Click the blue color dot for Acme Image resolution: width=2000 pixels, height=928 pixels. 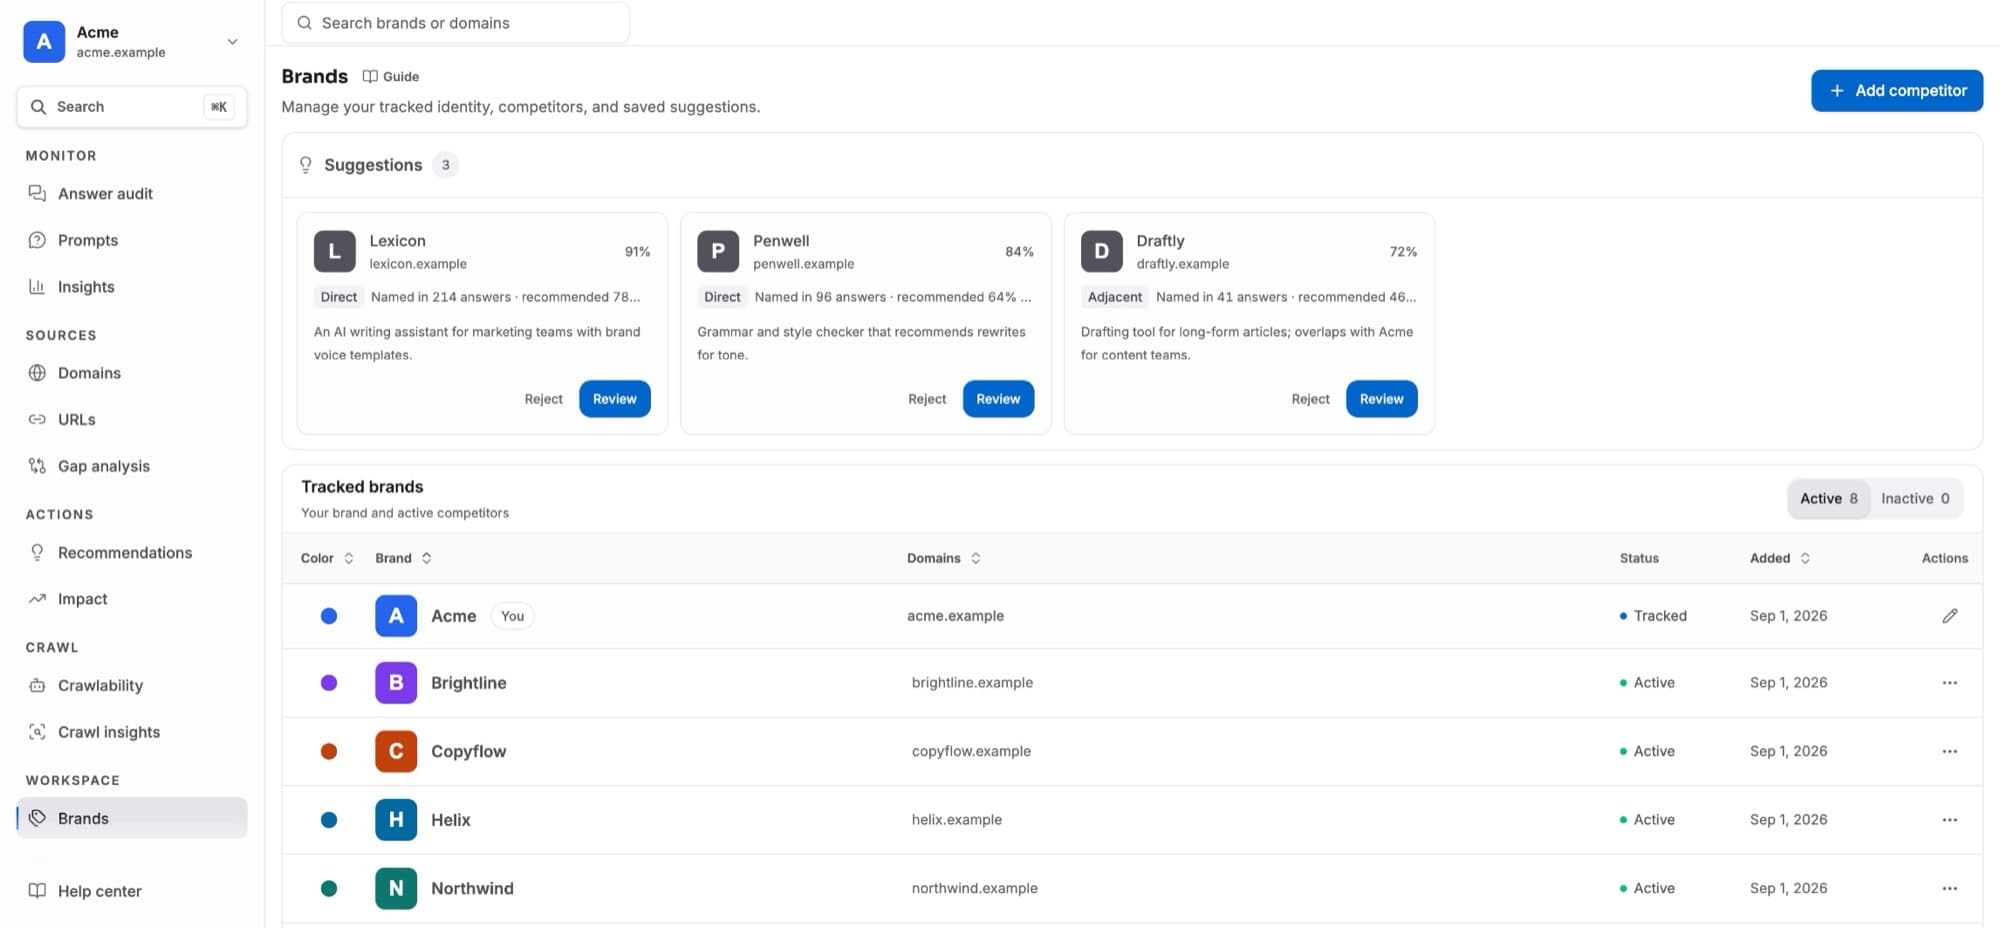click(328, 616)
